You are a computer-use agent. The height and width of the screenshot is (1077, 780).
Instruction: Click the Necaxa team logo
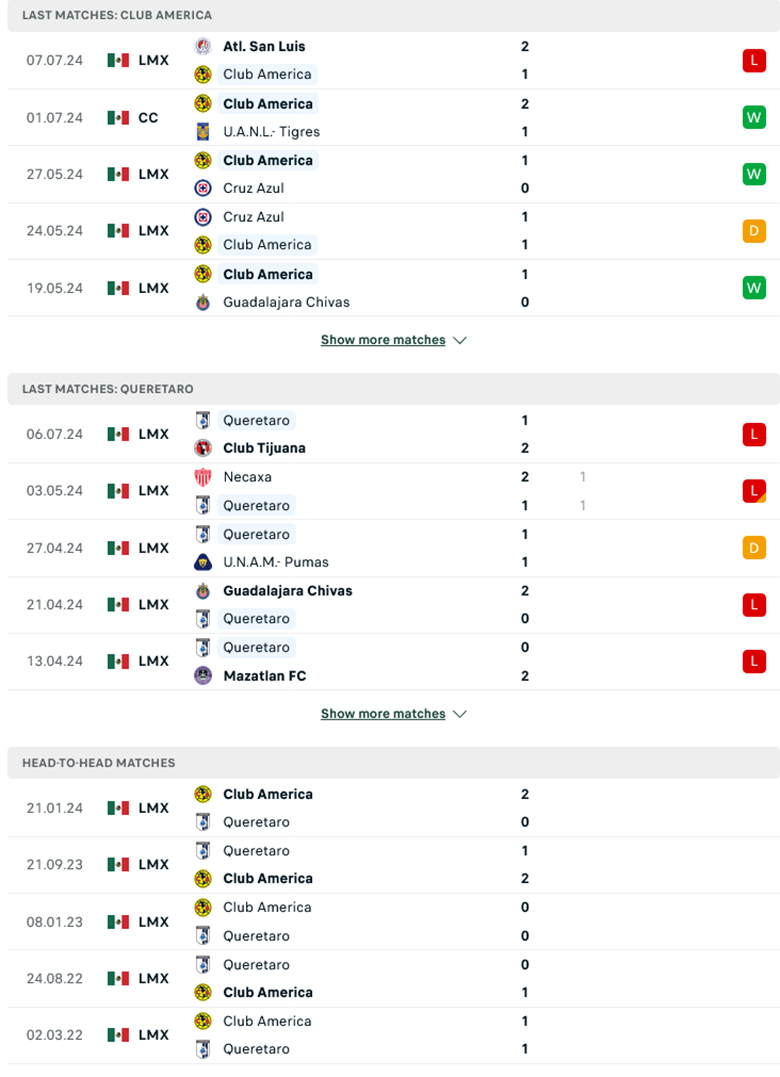[203, 477]
